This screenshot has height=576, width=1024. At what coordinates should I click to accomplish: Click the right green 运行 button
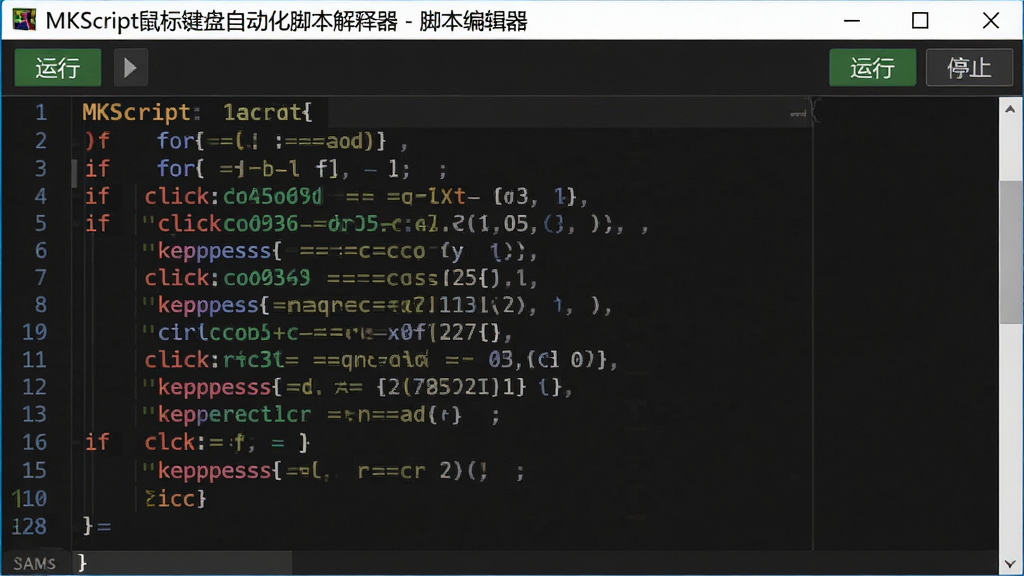872,67
